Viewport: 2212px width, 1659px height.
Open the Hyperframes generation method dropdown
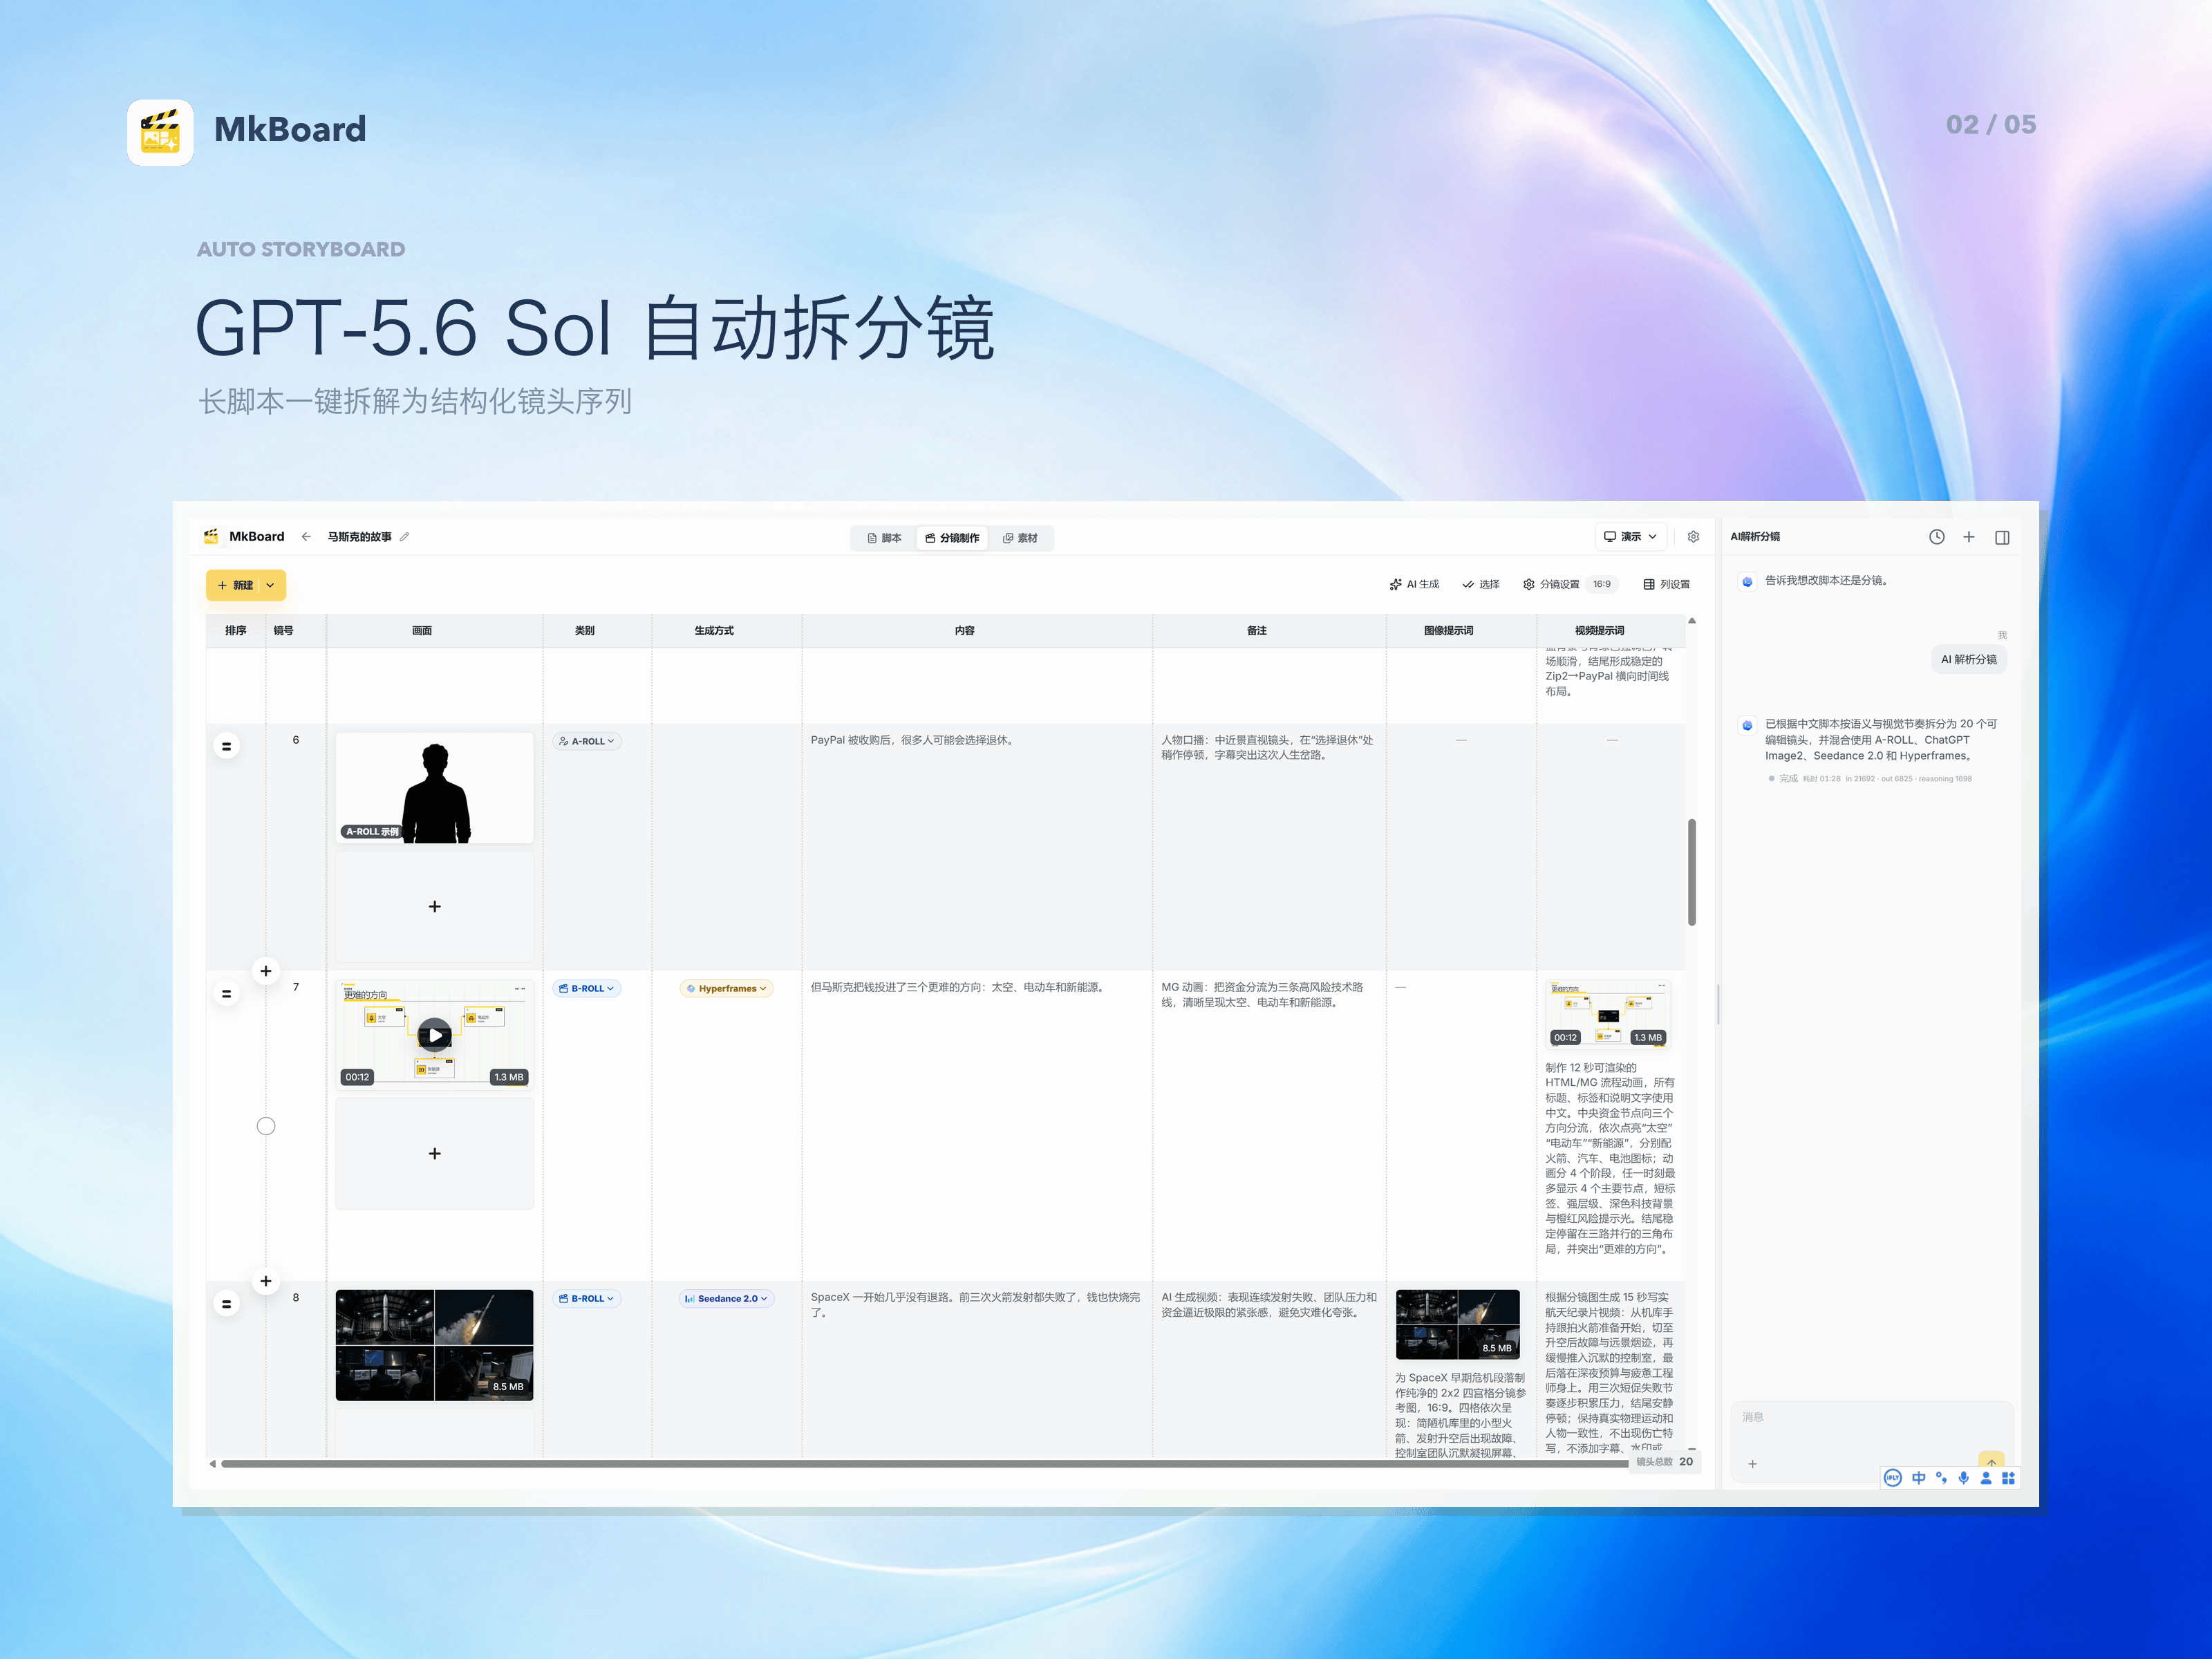point(727,988)
